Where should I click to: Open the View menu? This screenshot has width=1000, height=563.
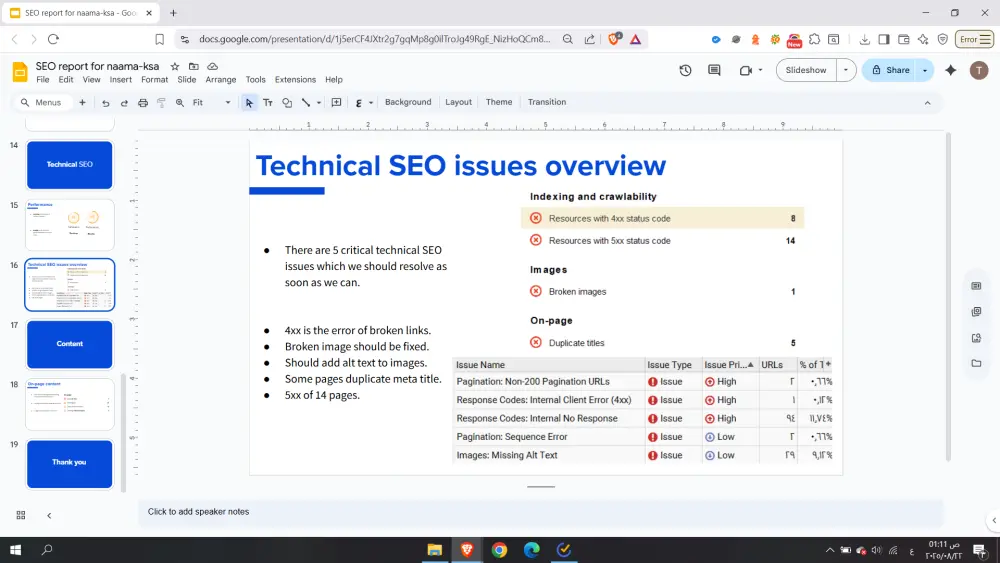pos(91,80)
